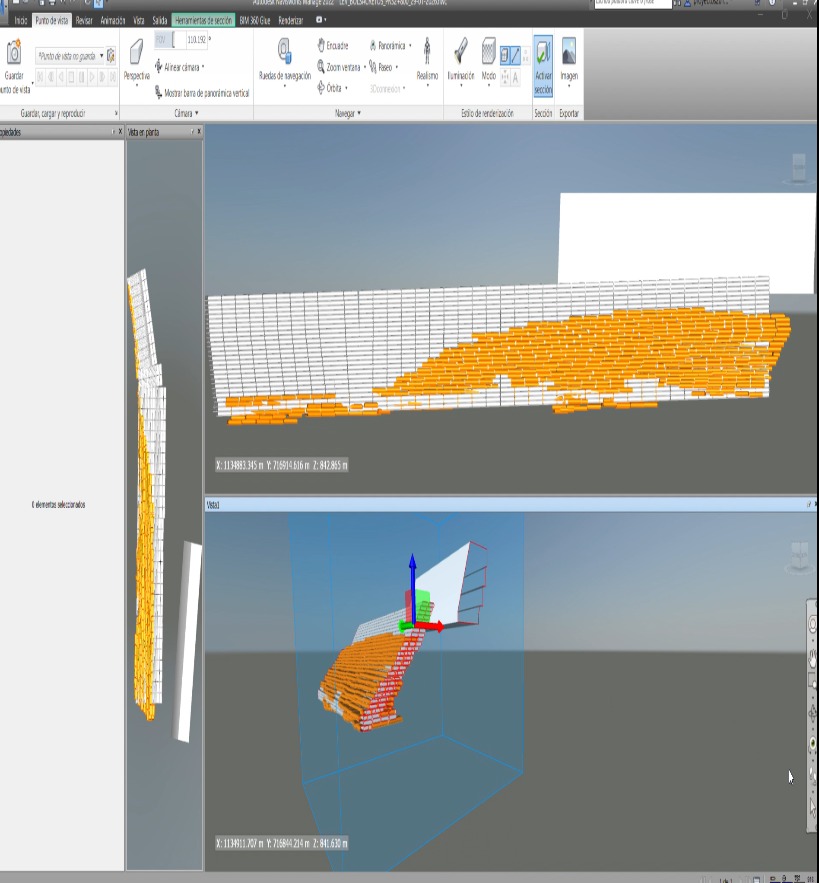Close the Vista en planta panel
The image size is (819, 883).
click(x=199, y=131)
